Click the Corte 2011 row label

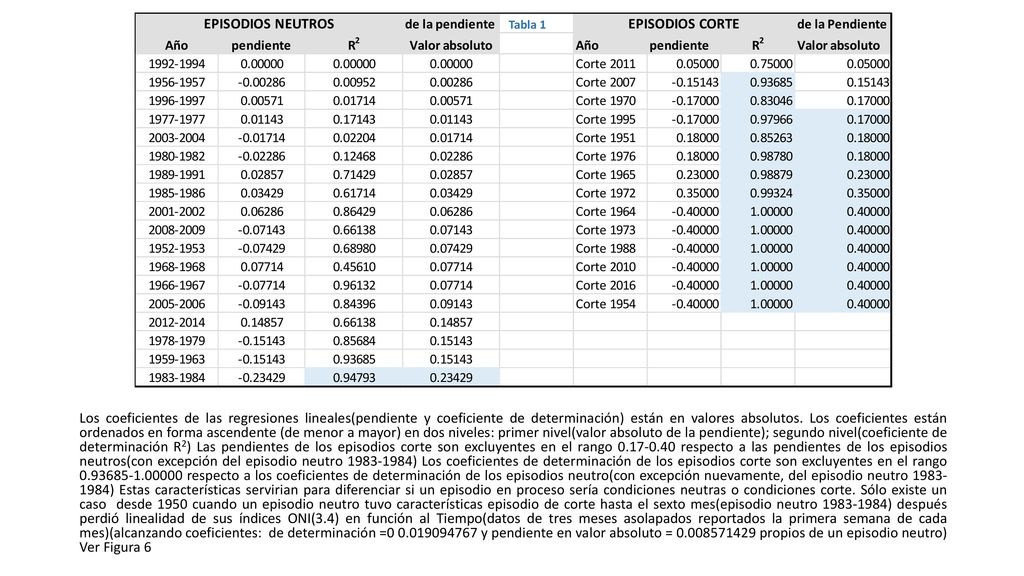605,64
